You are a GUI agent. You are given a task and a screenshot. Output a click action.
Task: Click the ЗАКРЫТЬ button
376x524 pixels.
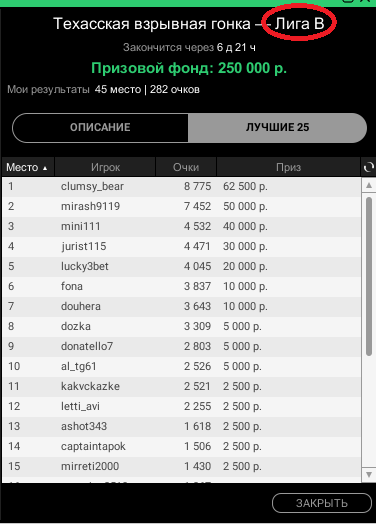tap(322, 503)
